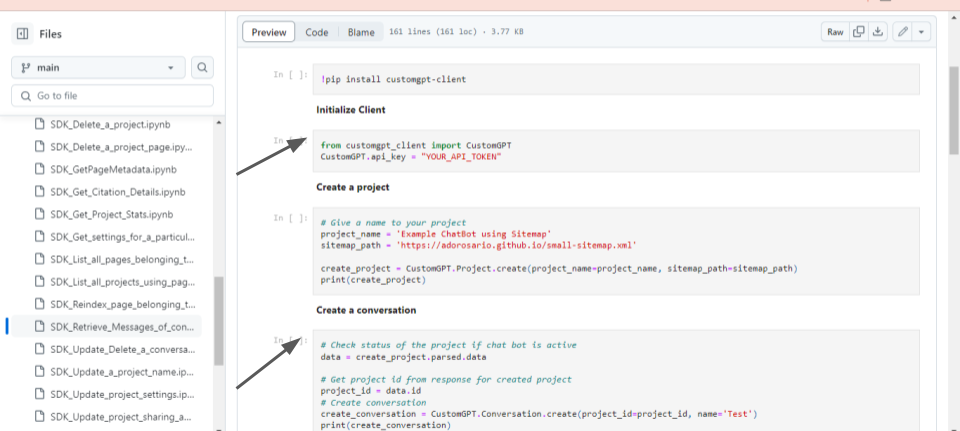
Task: Click the print(create_project) line
Action: point(373,280)
